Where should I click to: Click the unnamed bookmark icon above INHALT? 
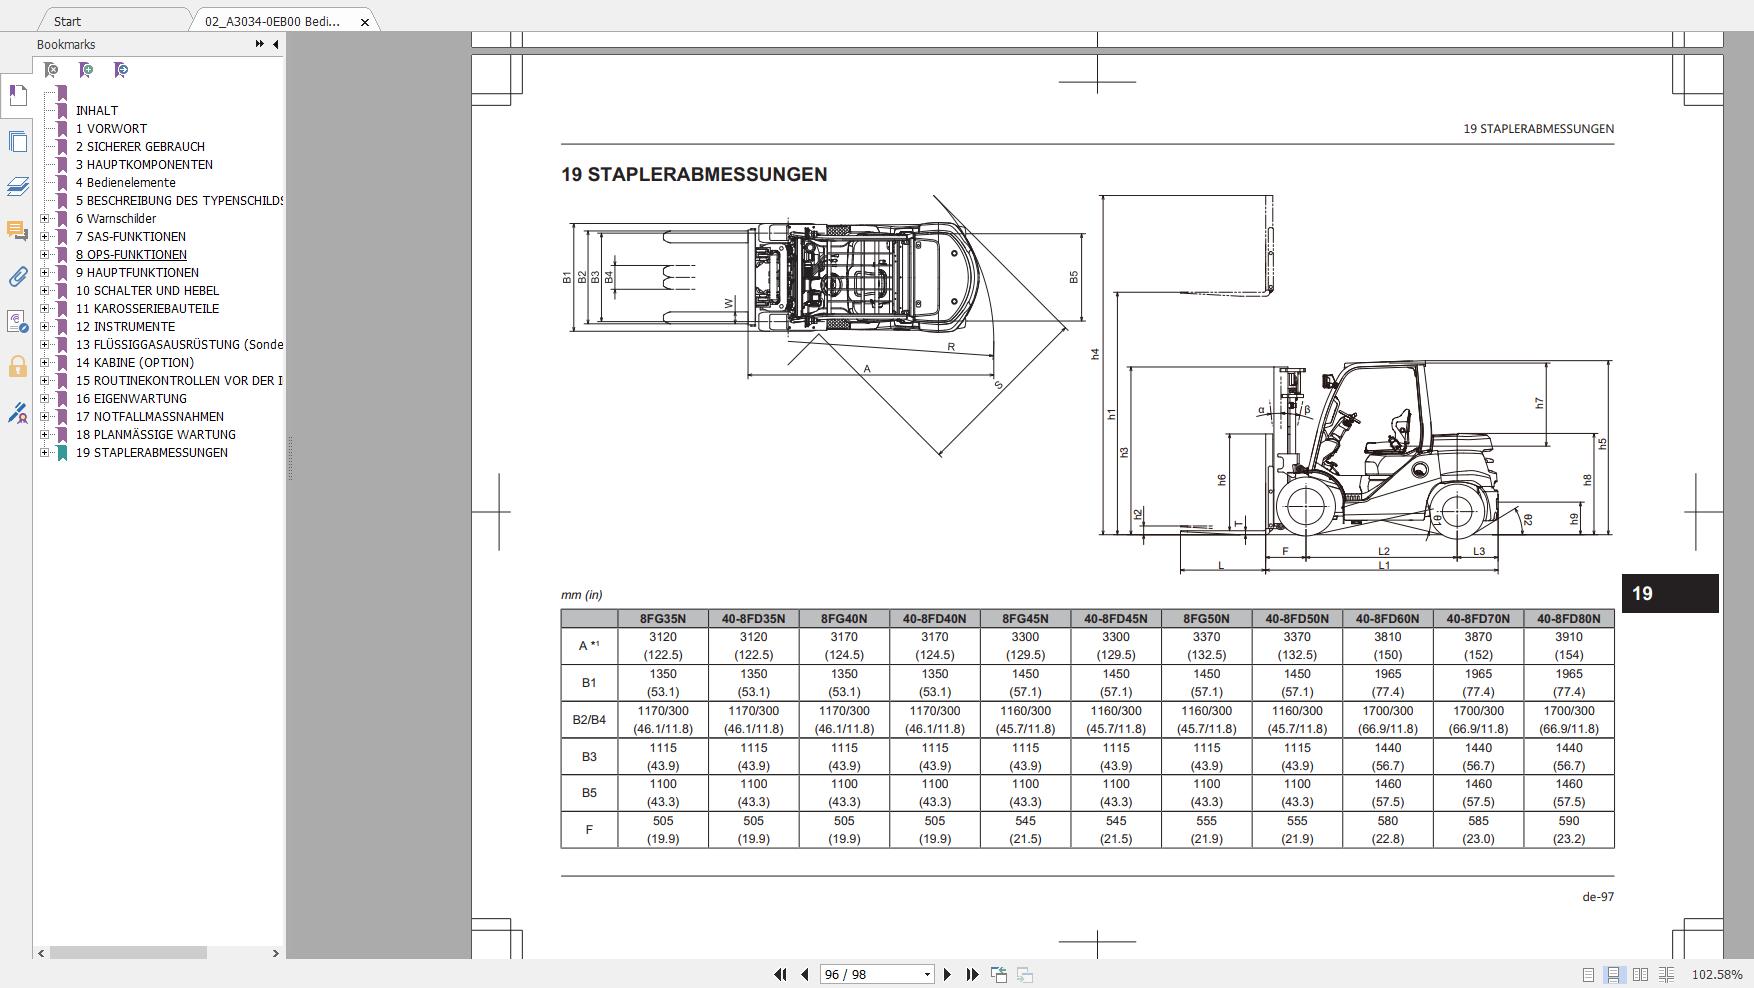[x=62, y=93]
